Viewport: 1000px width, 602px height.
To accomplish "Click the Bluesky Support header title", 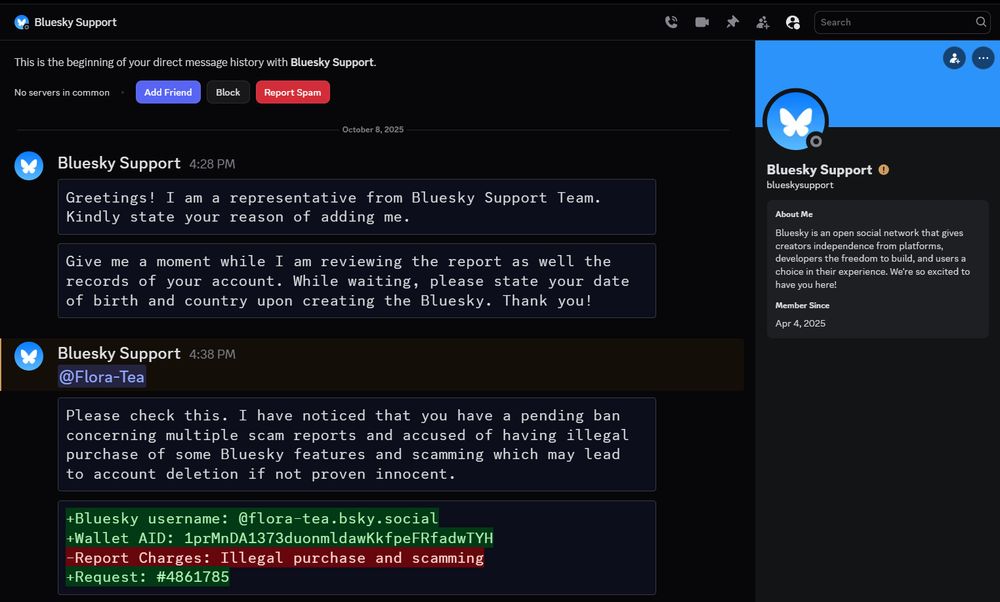I will click(75, 22).
